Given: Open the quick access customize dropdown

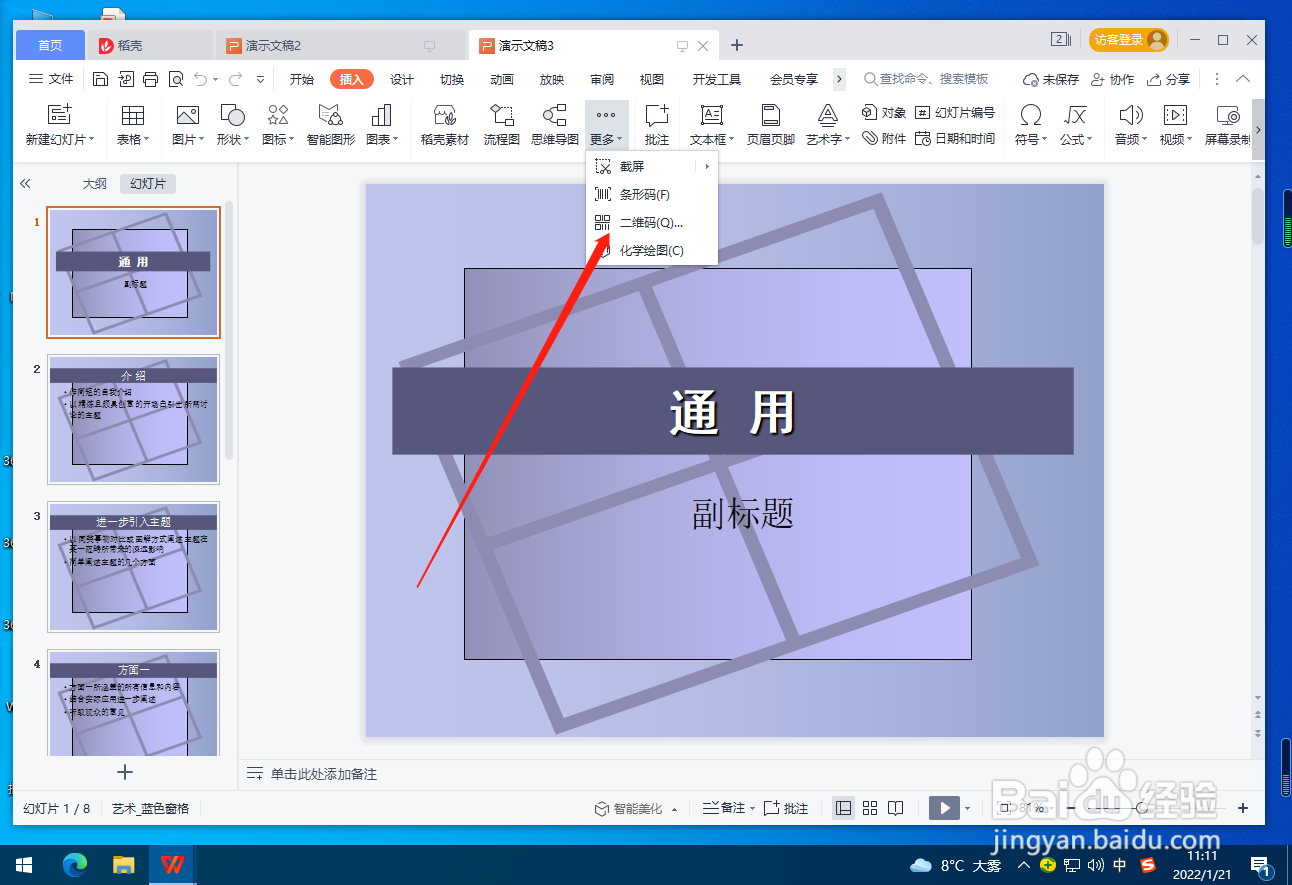Looking at the screenshot, I should click(x=261, y=79).
